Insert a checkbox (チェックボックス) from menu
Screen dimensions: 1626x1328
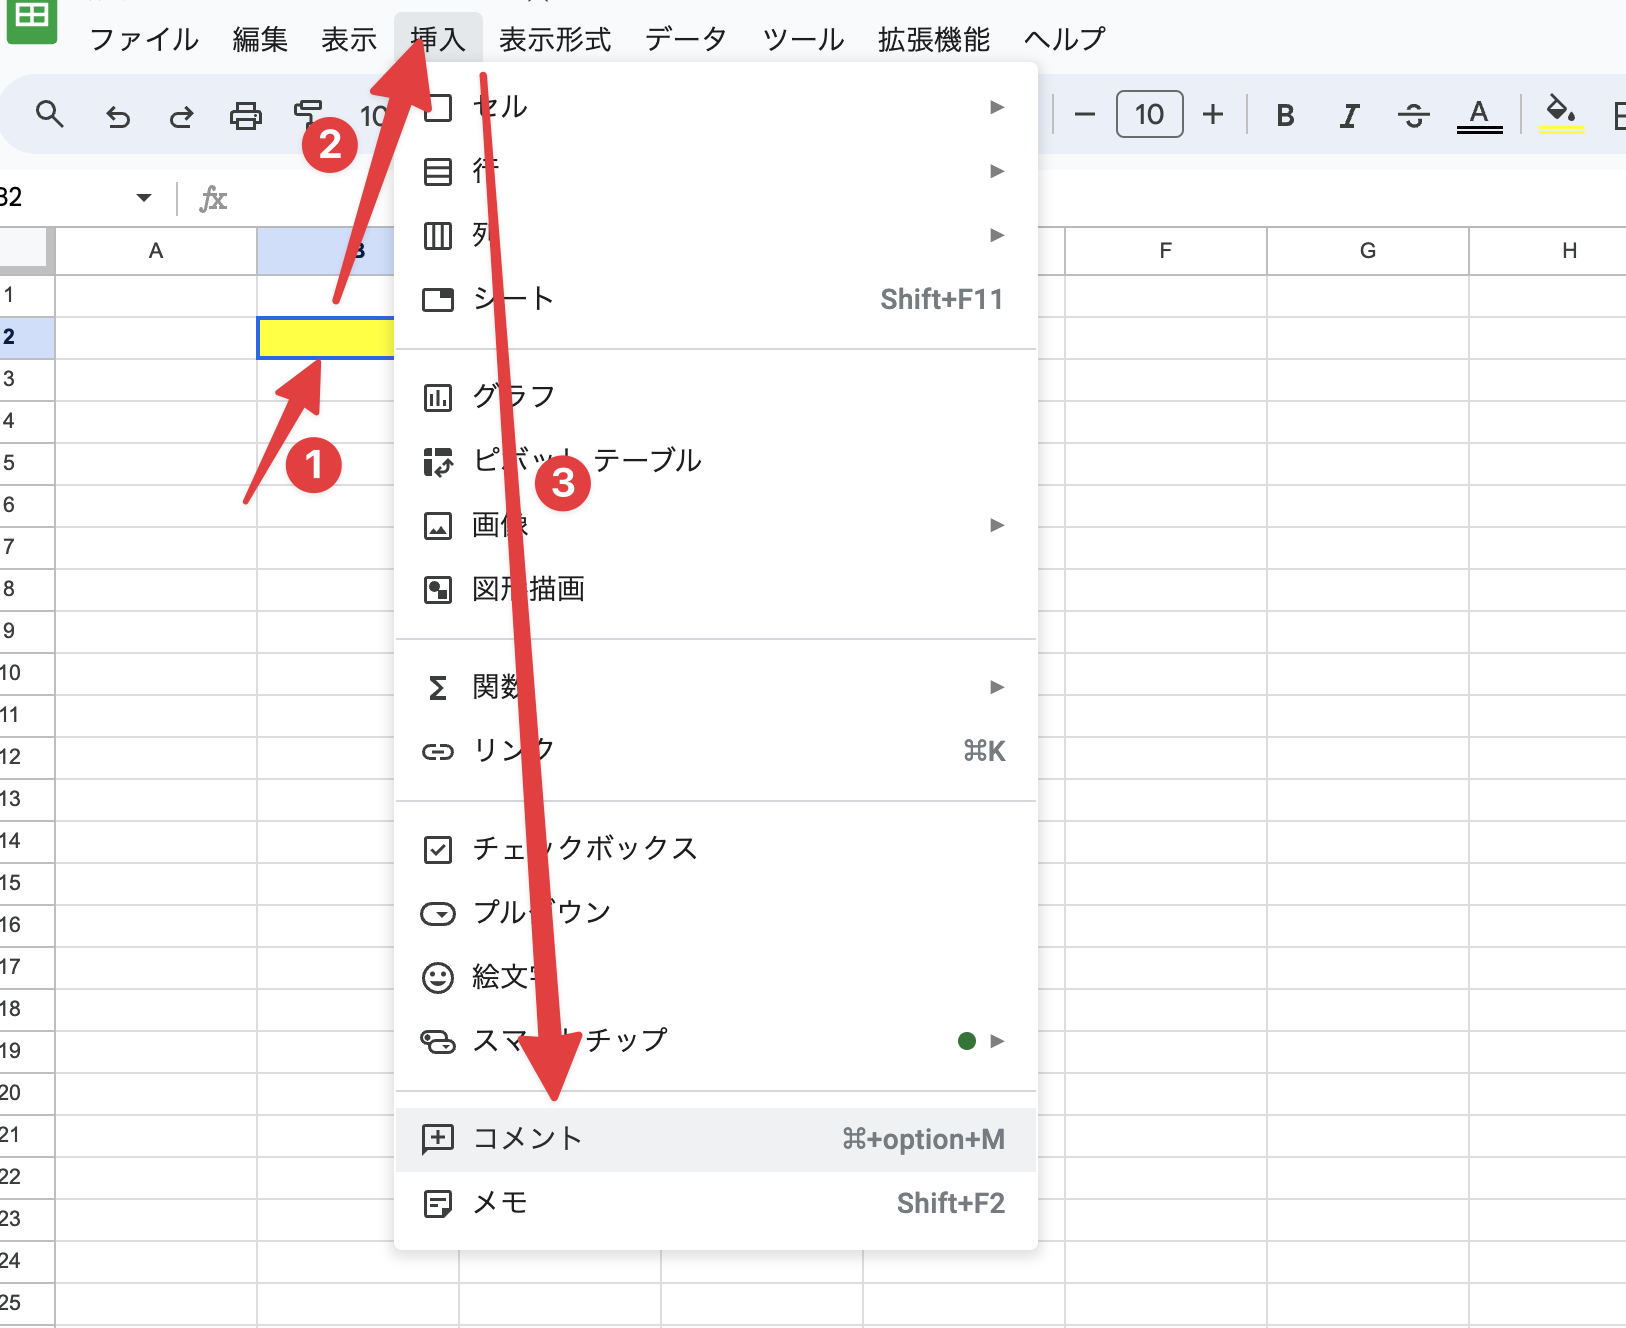tap(585, 849)
